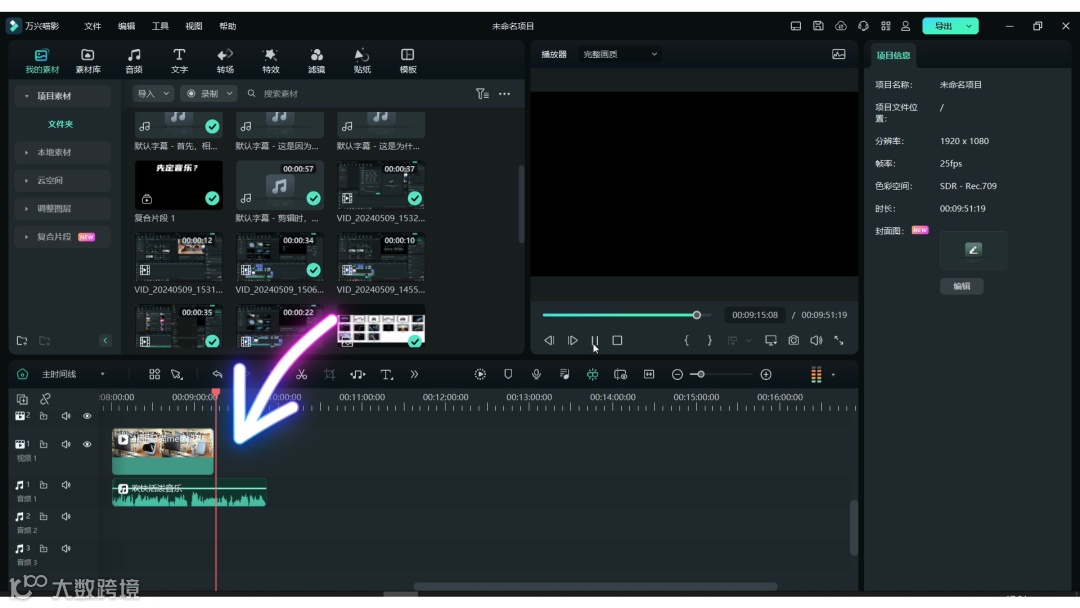Open the 导入 import dropdown
The image size is (1080, 608).
[152, 94]
